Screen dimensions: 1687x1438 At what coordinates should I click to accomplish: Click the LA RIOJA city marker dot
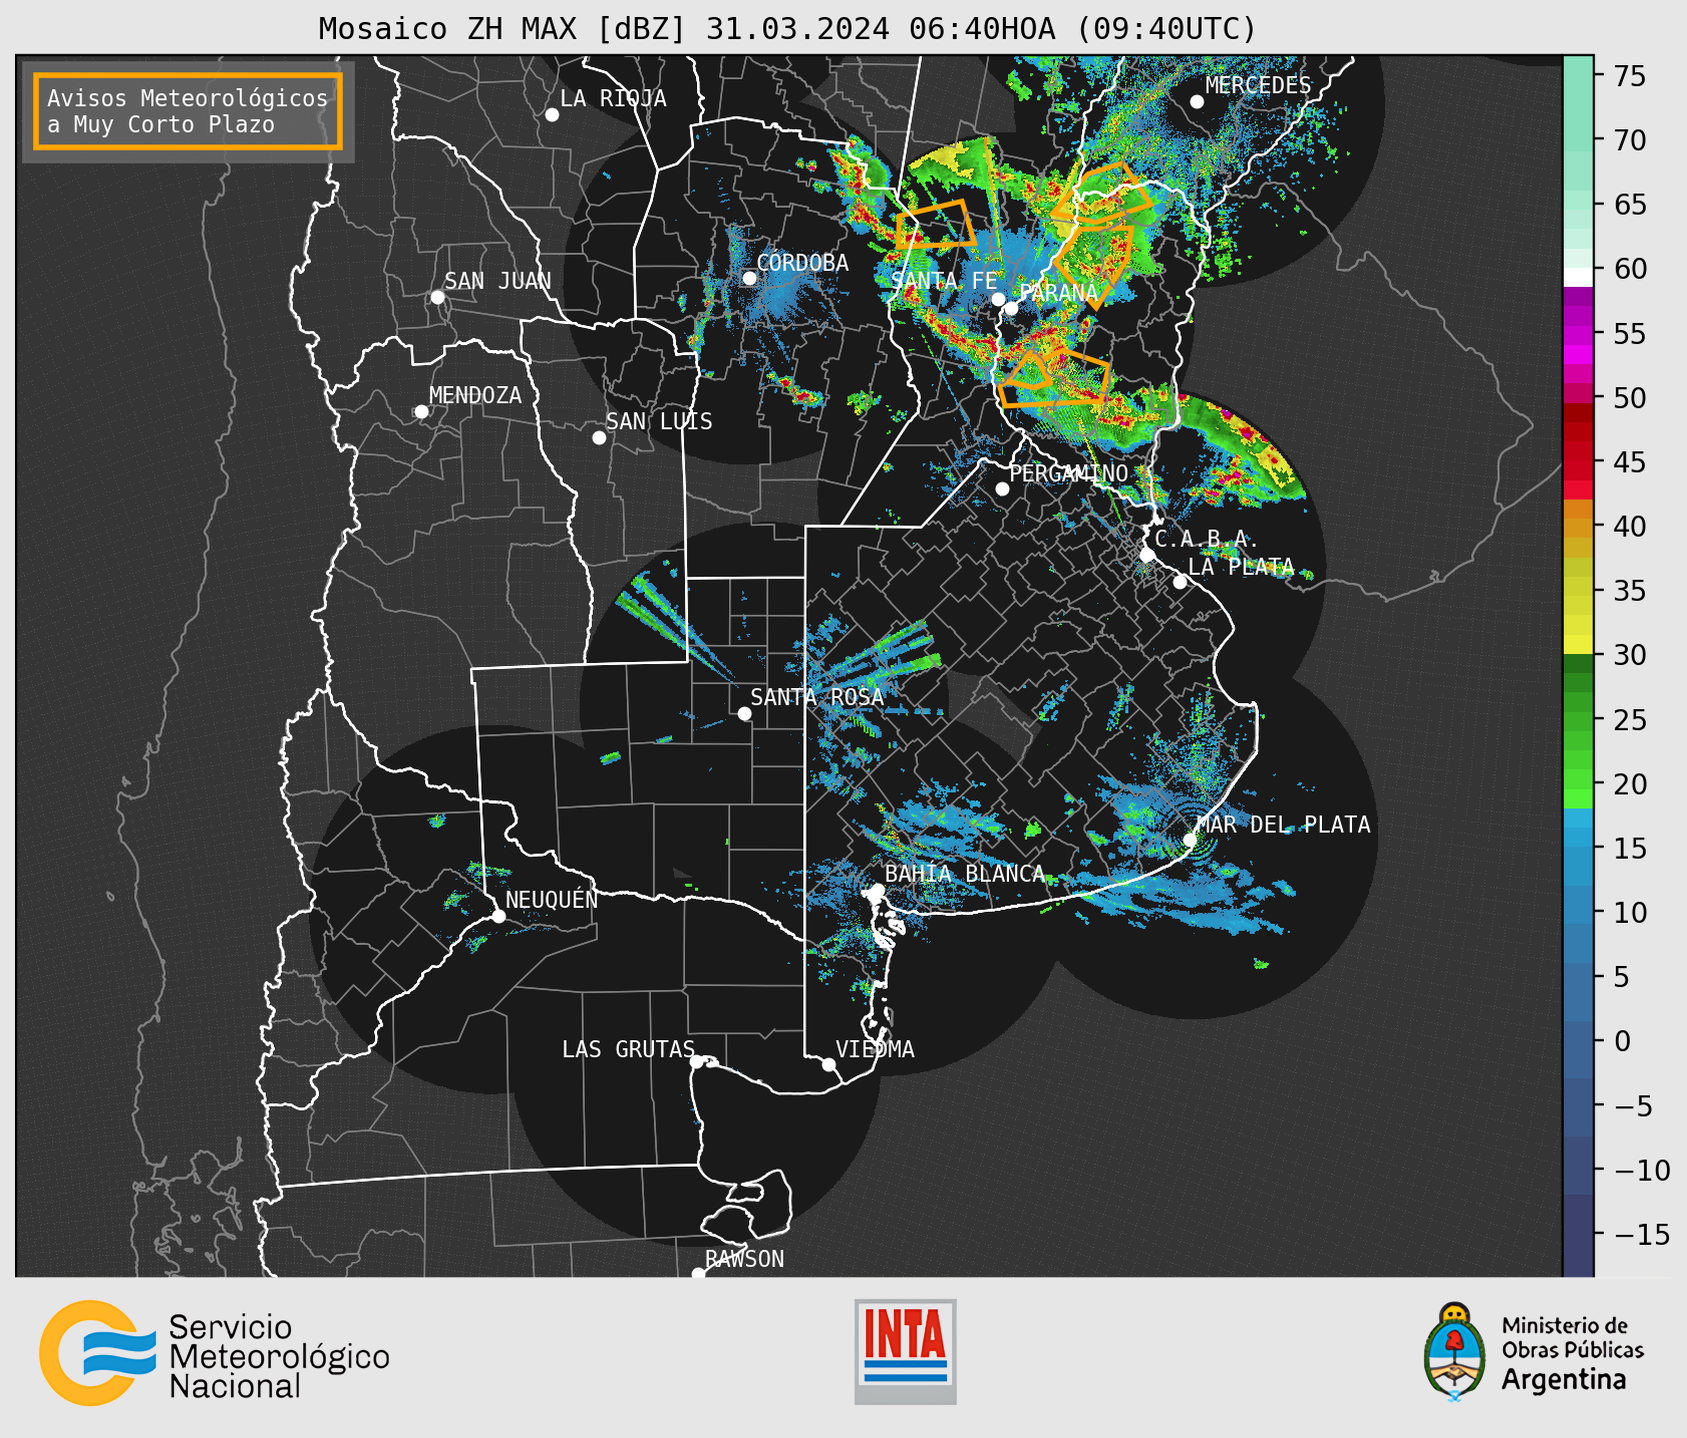[552, 115]
